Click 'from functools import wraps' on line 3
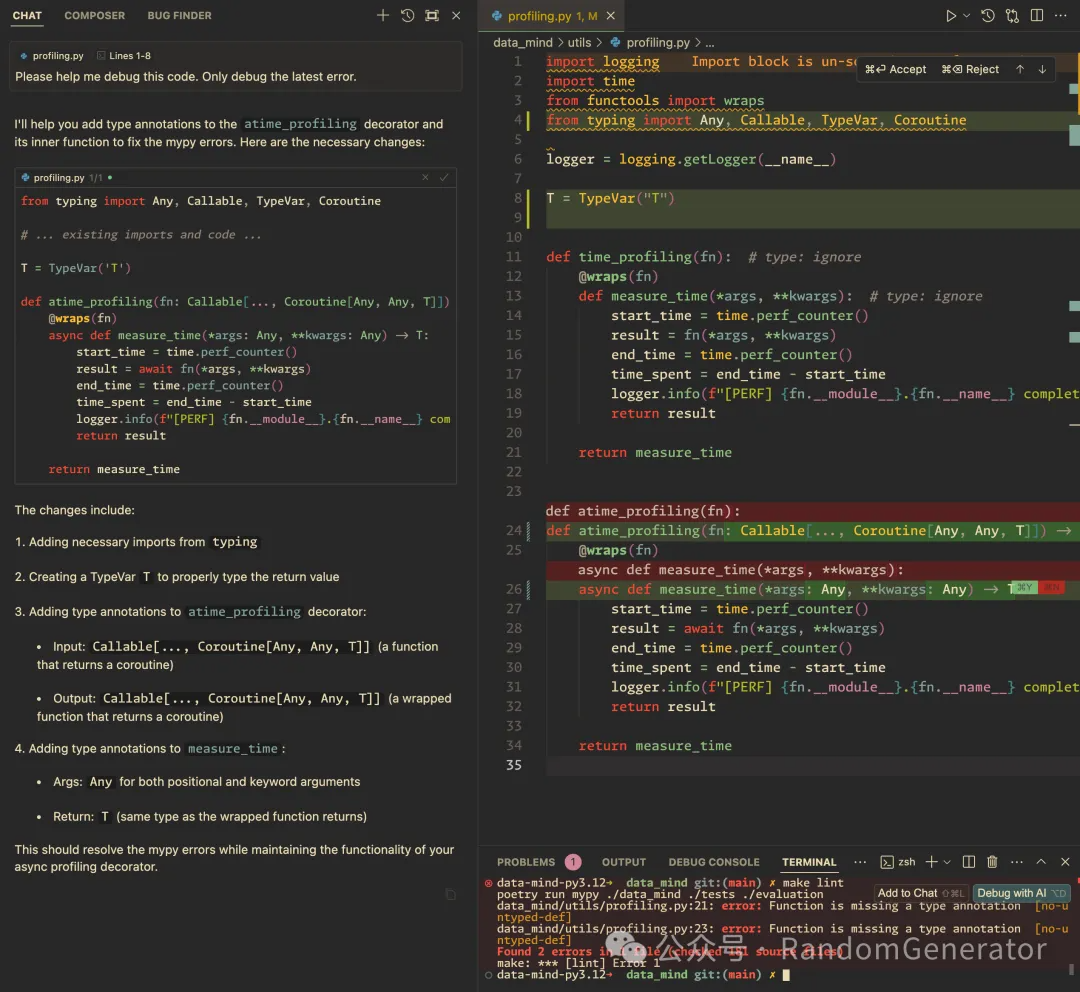The width and height of the screenshot is (1080, 992). tap(655, 101)
